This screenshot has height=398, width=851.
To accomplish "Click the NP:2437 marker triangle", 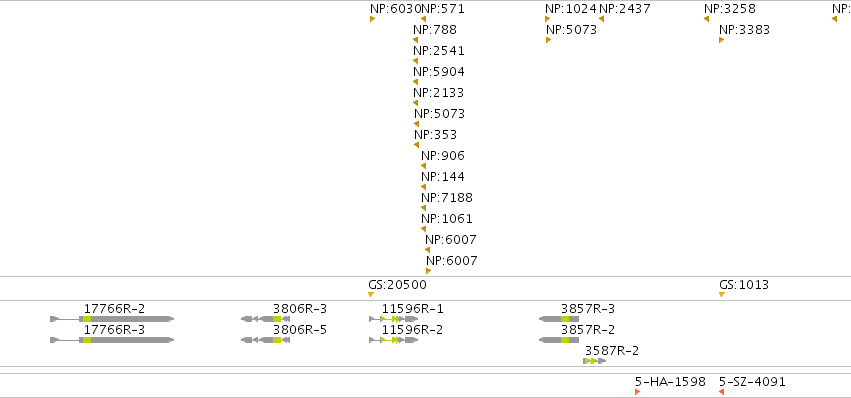I will tap(601, 19).
